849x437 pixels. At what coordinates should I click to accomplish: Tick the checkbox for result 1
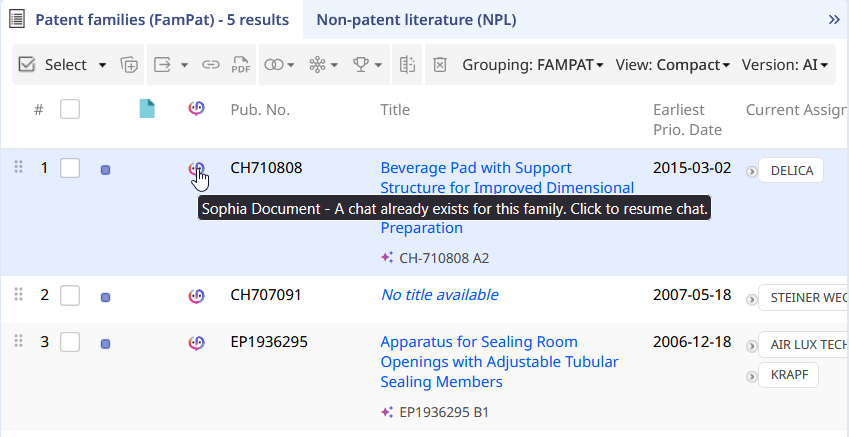pyautogui.click(x=70, y=168)
